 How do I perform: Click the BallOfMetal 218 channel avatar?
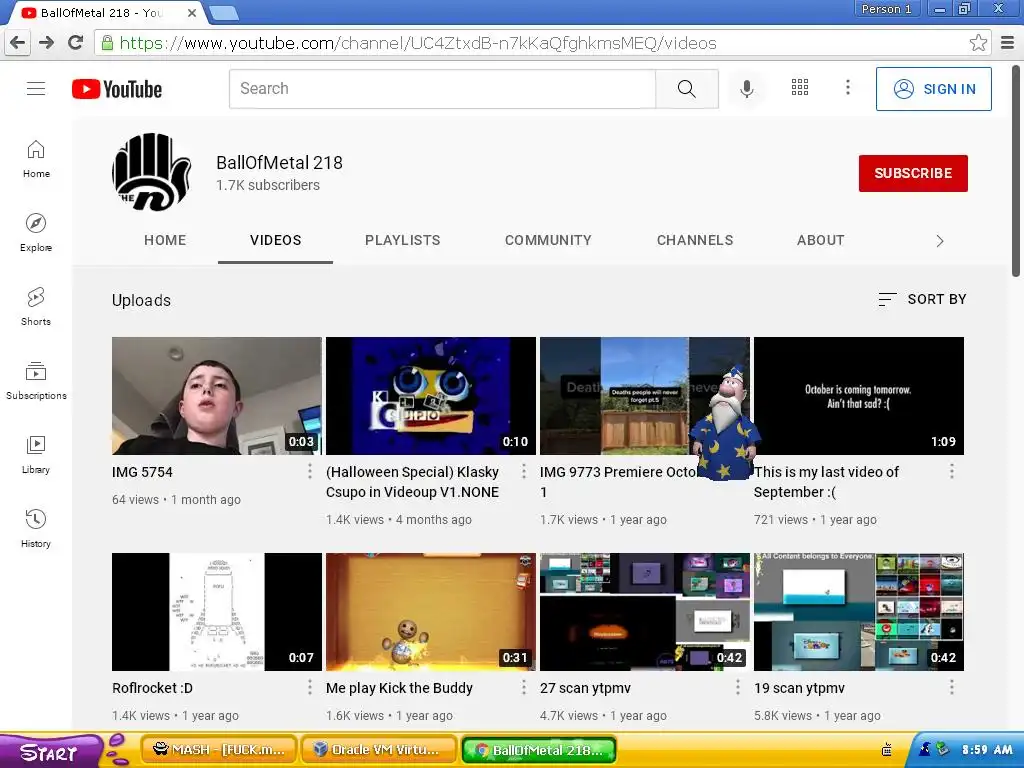coord(152,172)
